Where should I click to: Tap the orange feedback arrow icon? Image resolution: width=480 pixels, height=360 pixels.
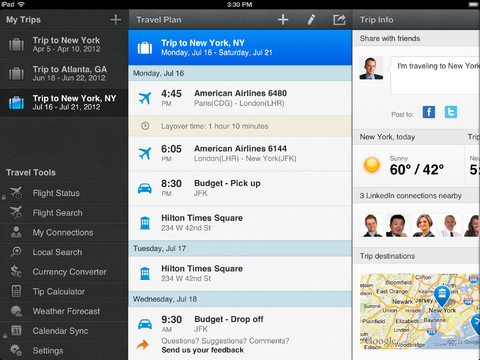143,345
